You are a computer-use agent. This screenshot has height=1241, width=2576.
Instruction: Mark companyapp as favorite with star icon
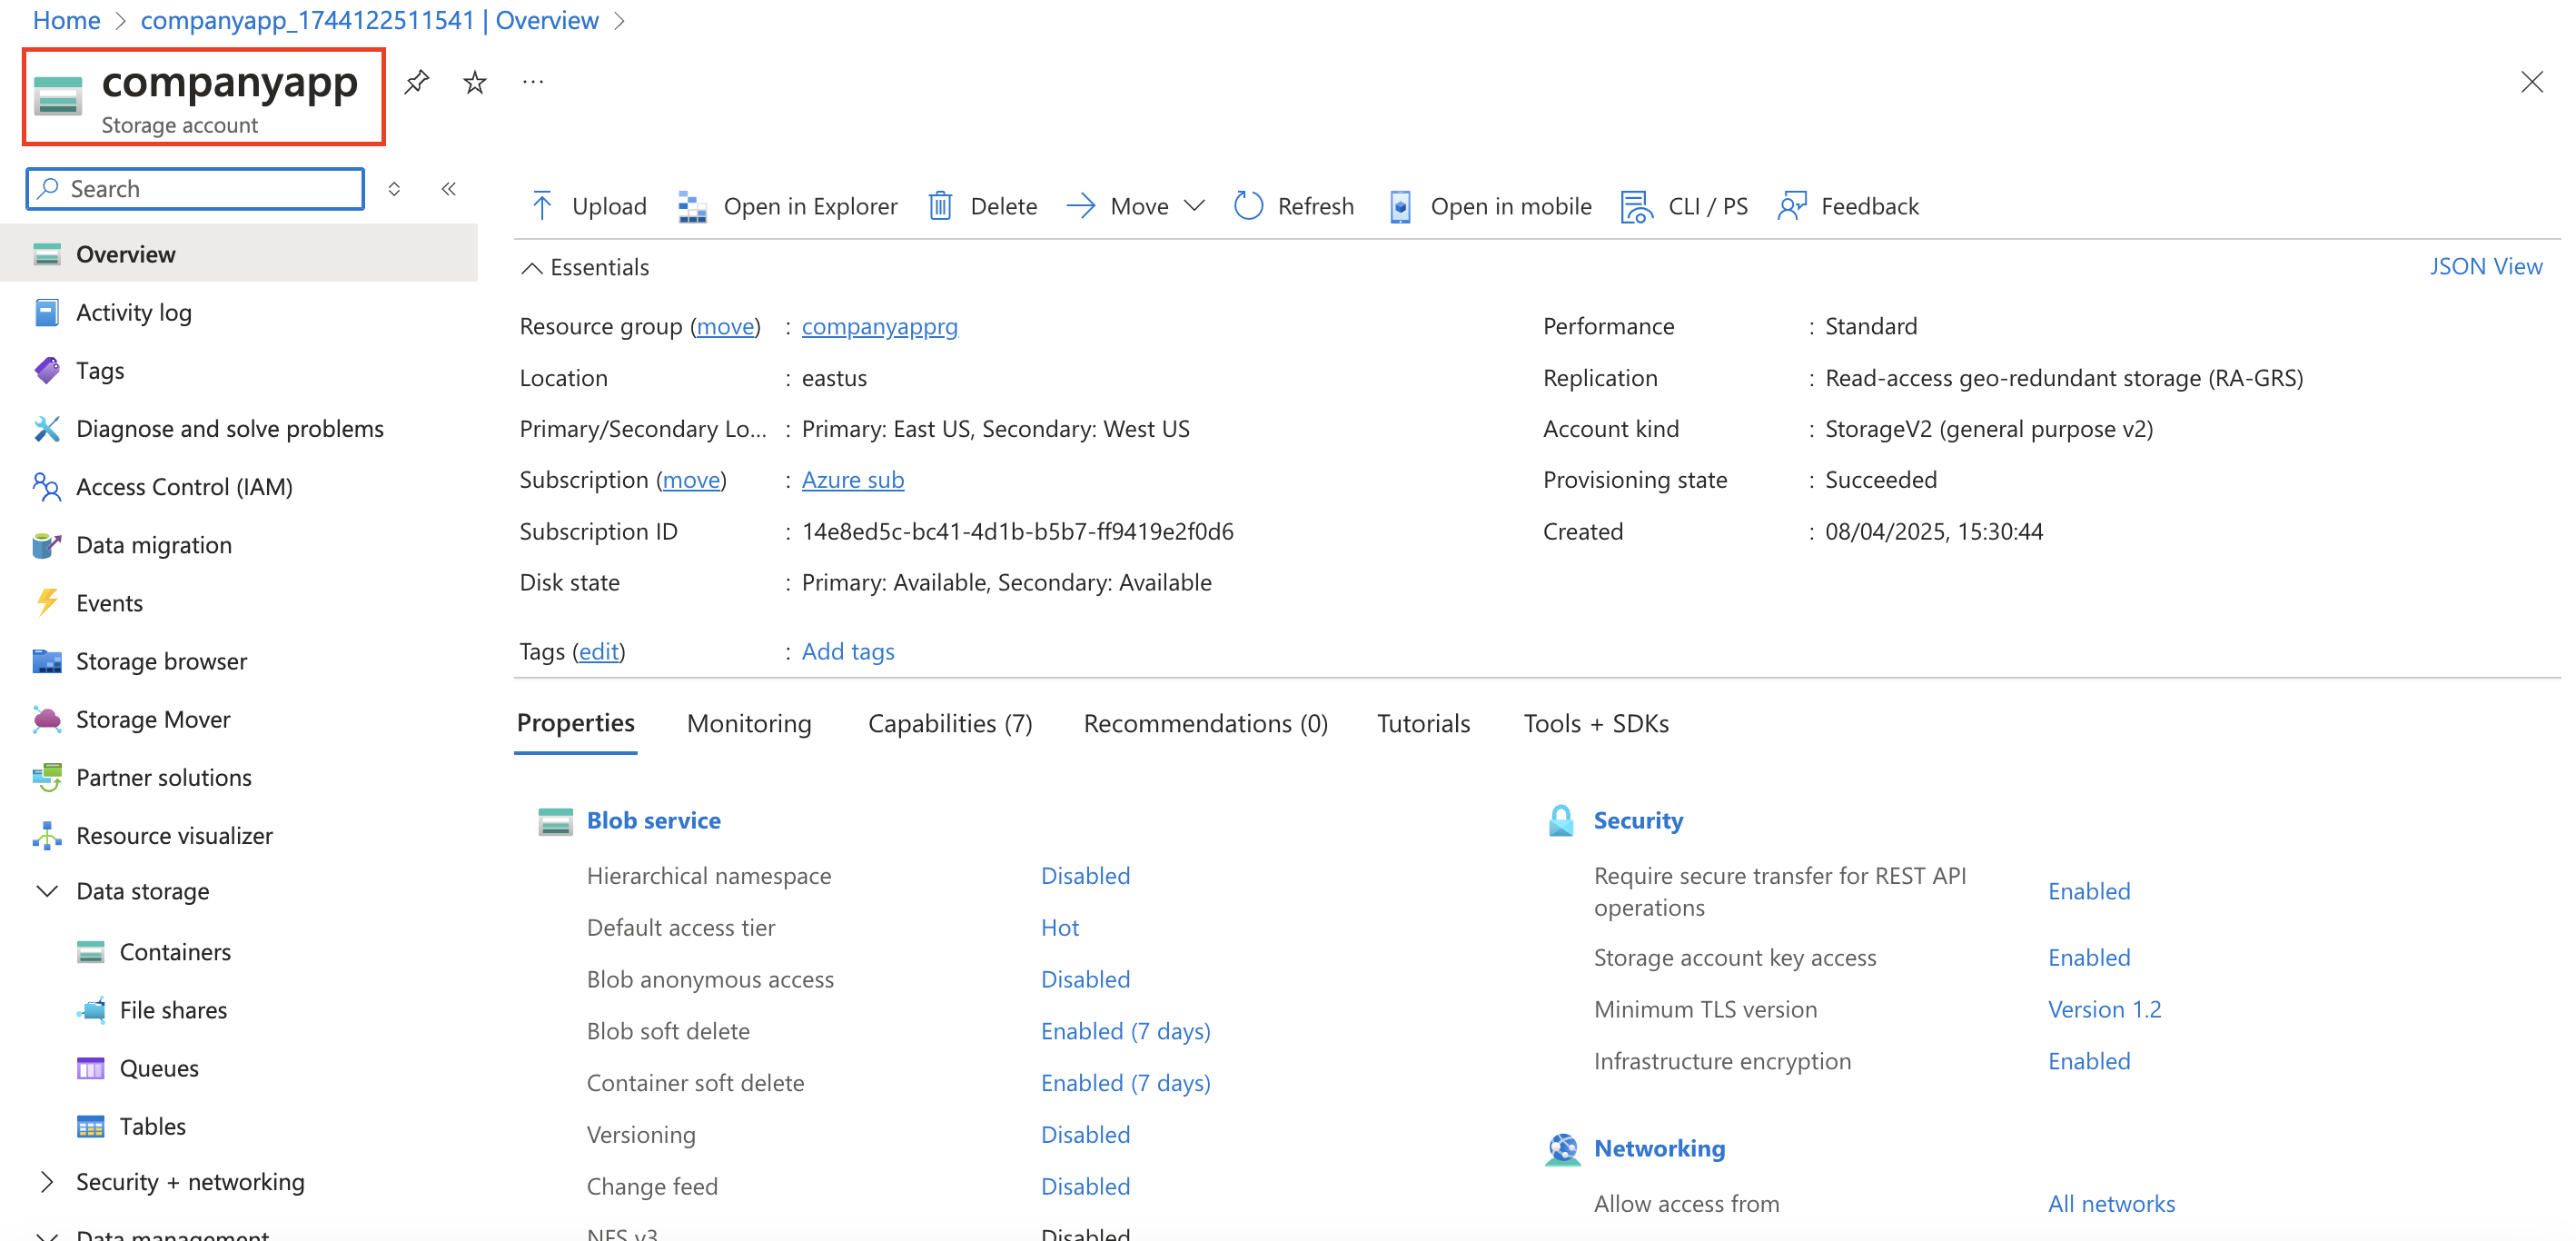475,81
